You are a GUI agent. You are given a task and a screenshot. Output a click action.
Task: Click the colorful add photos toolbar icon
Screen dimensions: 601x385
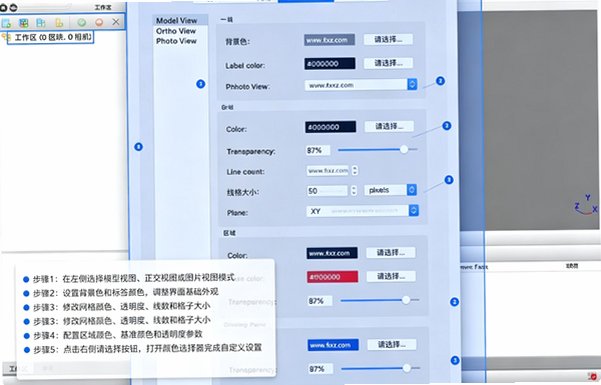click(x=24, y=23)
